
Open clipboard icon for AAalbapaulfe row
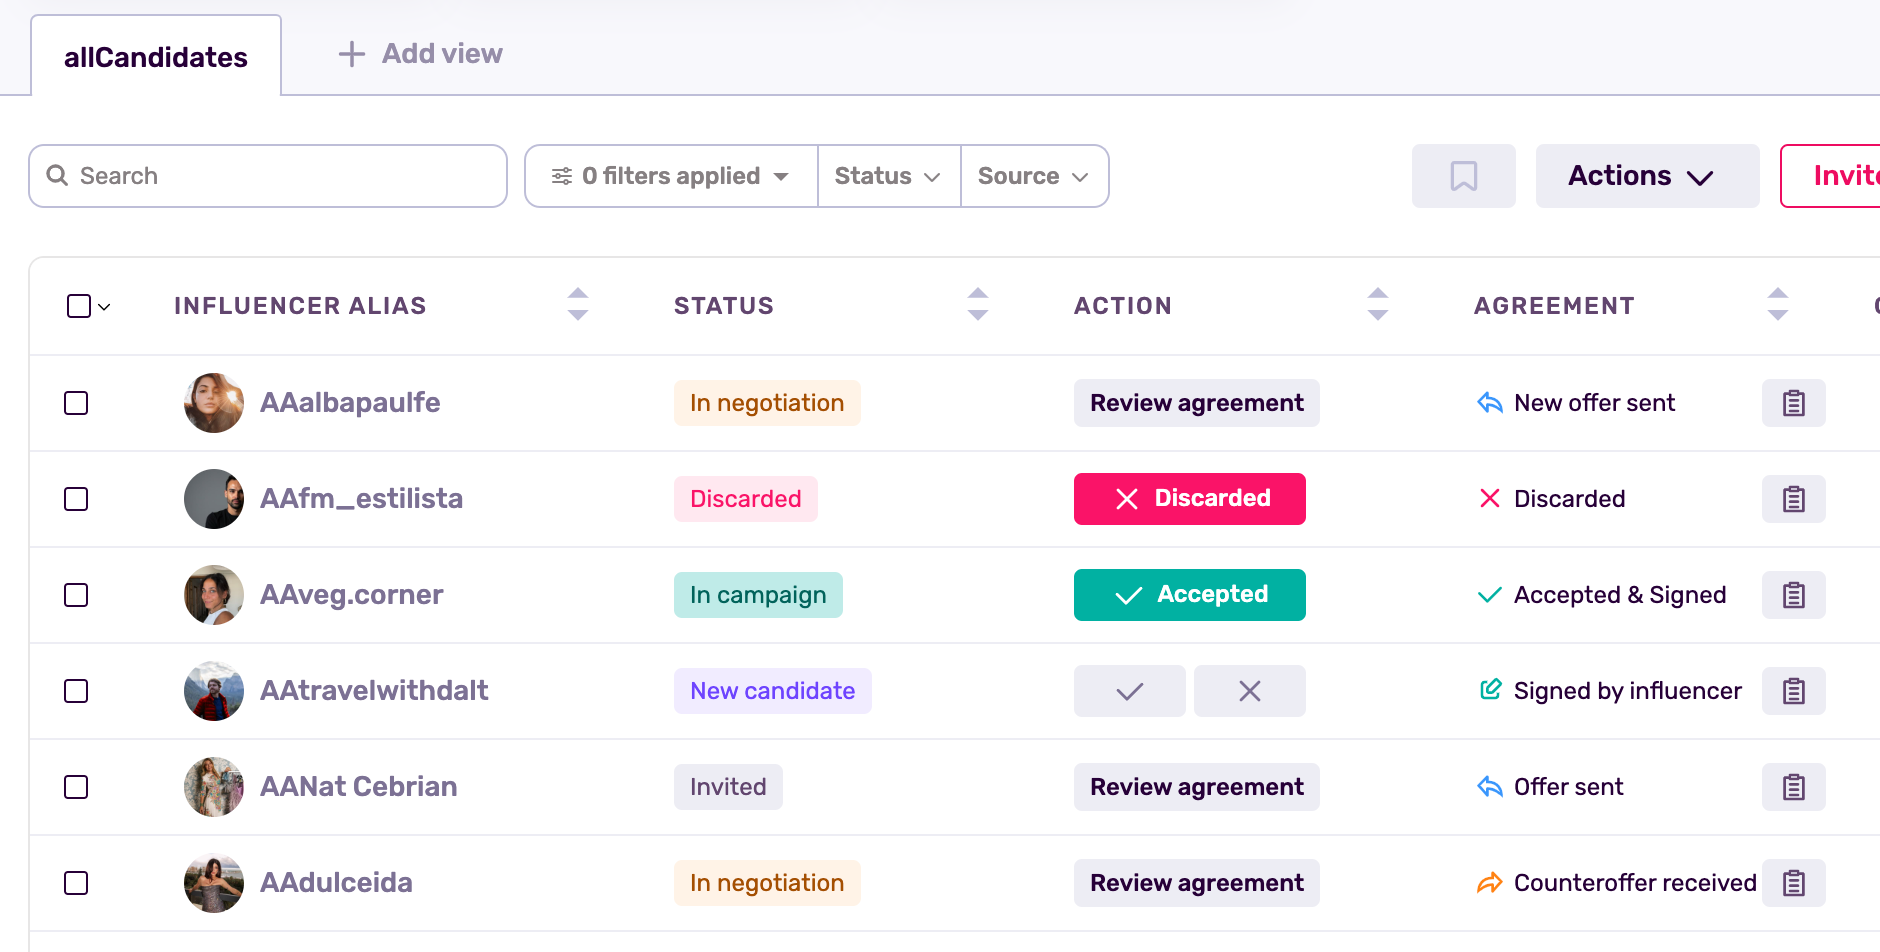(1793, 403)
